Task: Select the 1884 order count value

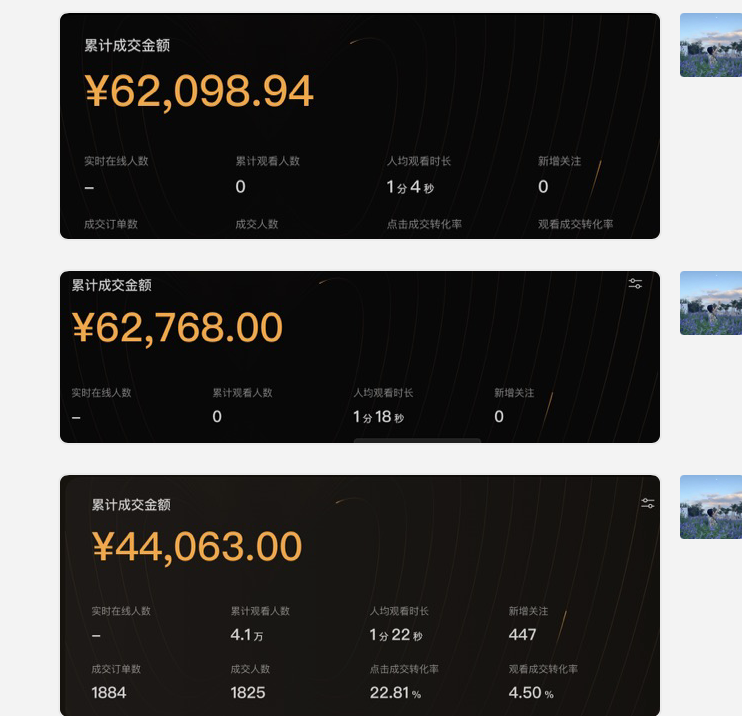Action: [109, 692]
